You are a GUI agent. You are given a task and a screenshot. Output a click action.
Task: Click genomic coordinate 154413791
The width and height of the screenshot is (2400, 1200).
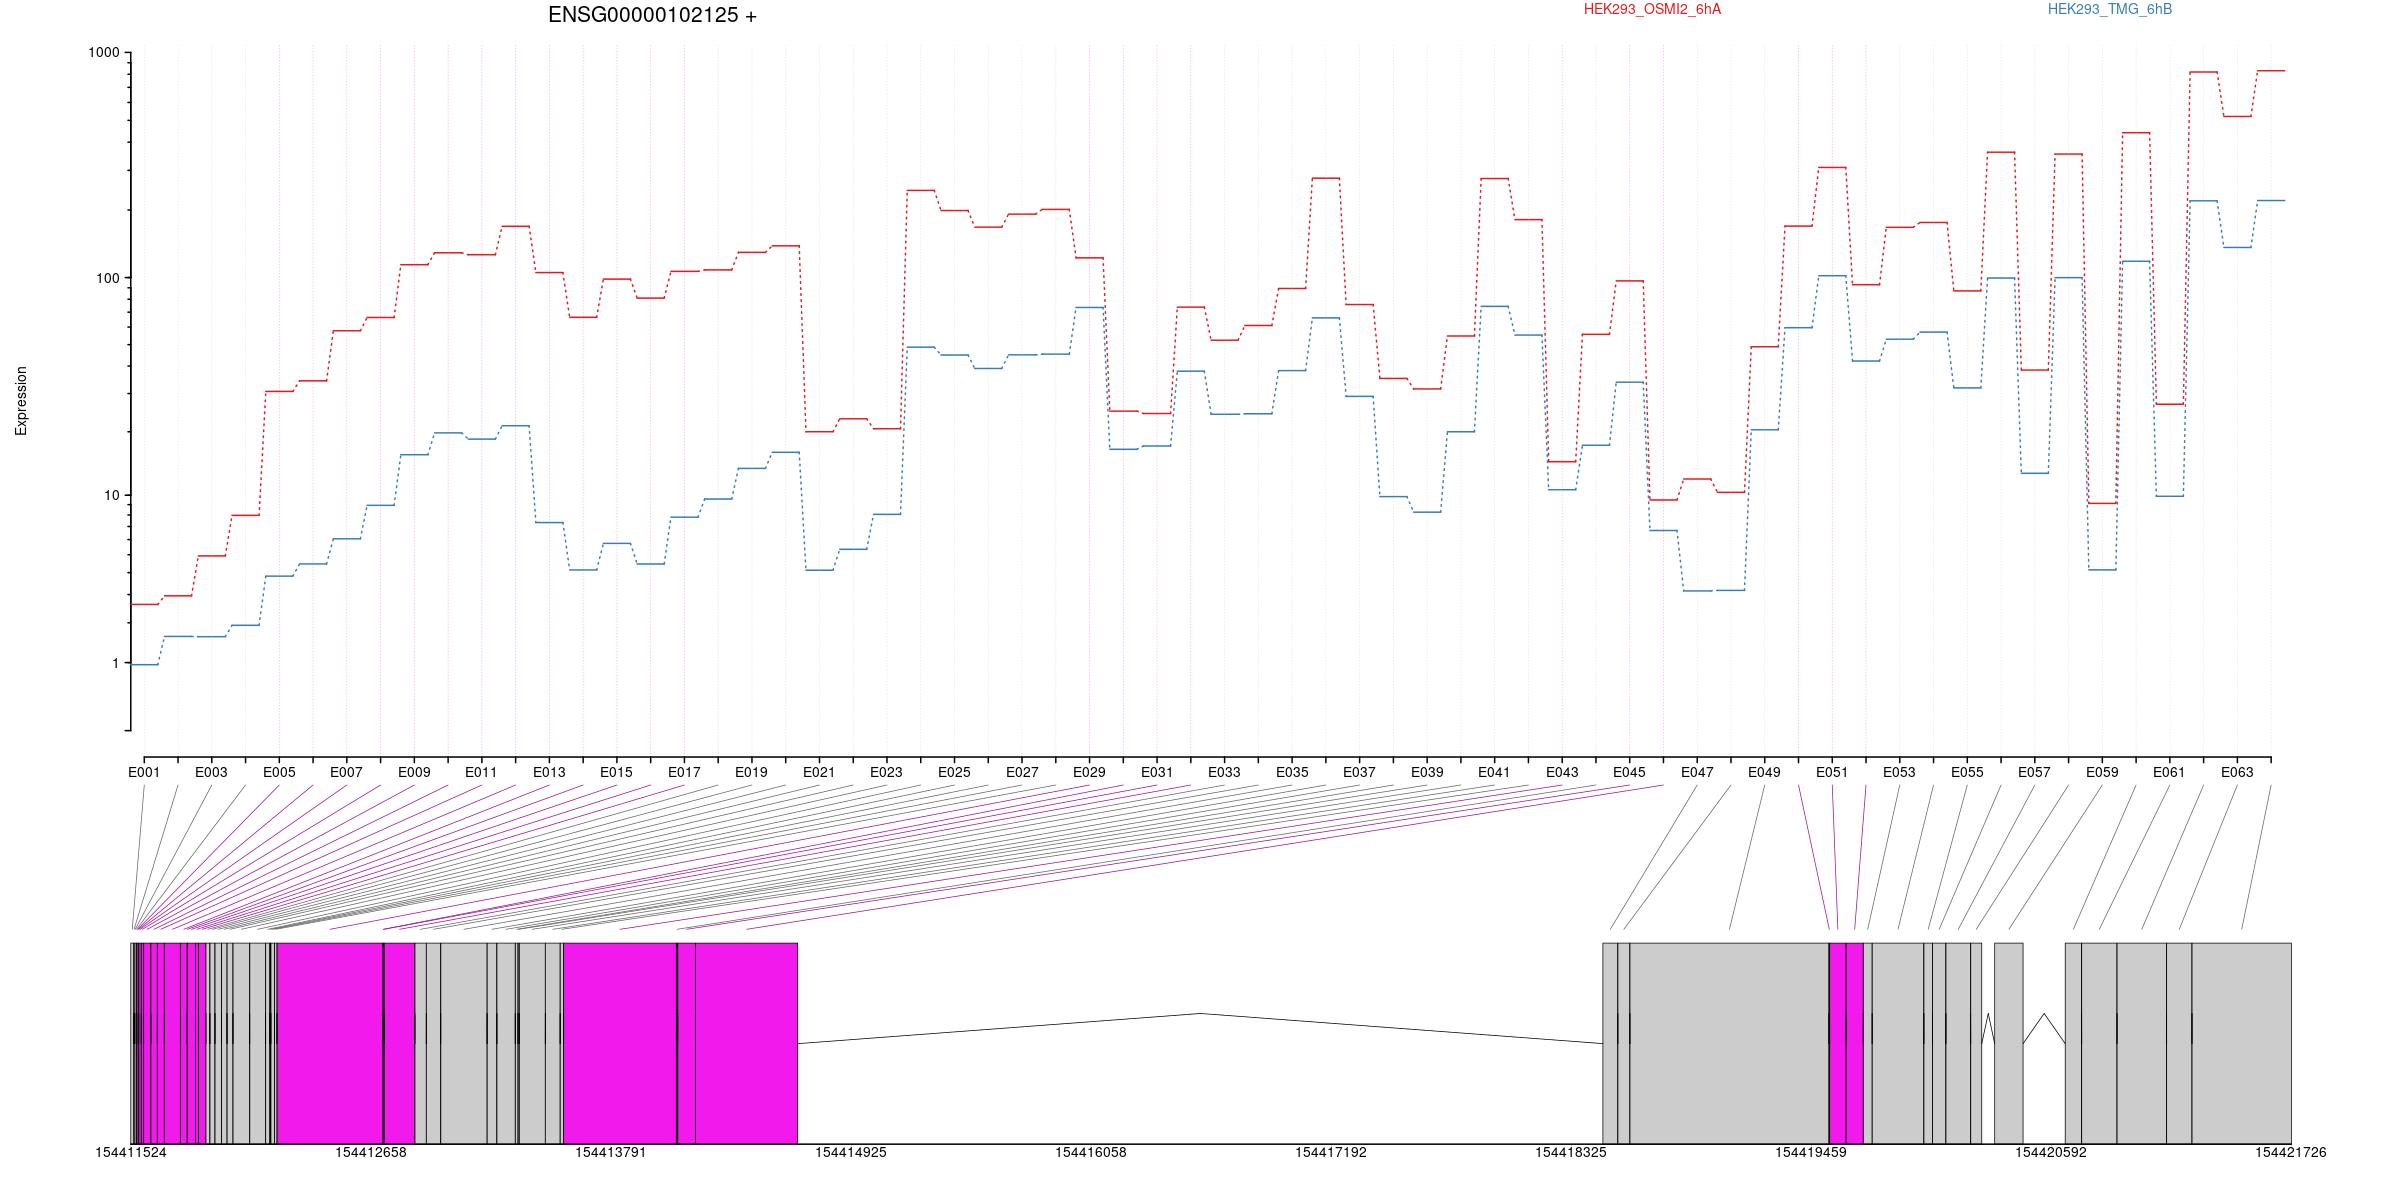[x=611, y=1153]
